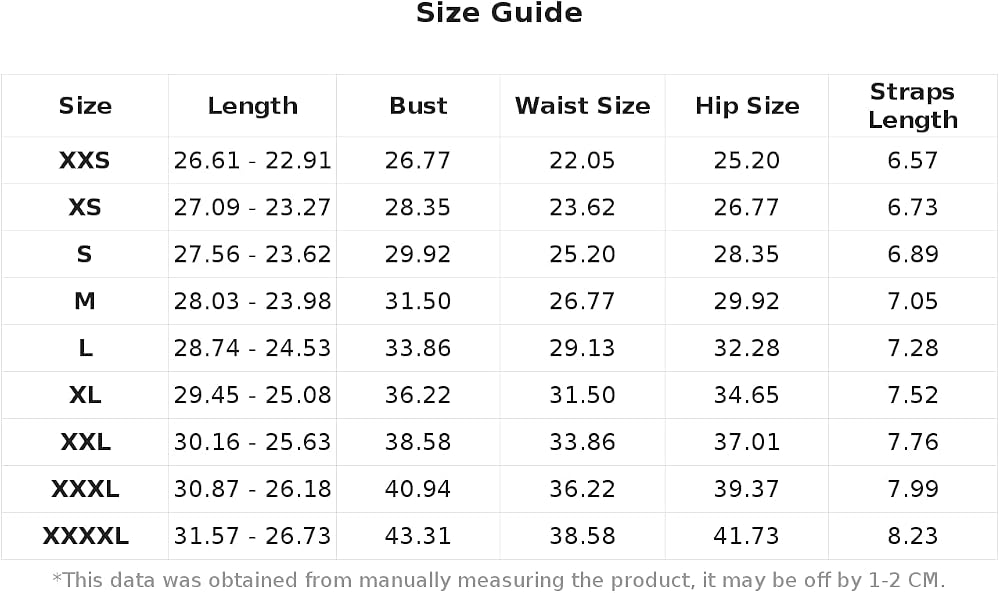The width and height of the screenshot is (1000, 593).
Task: Click waist size value 33.86 in XXL row
Action: point(582,442)
